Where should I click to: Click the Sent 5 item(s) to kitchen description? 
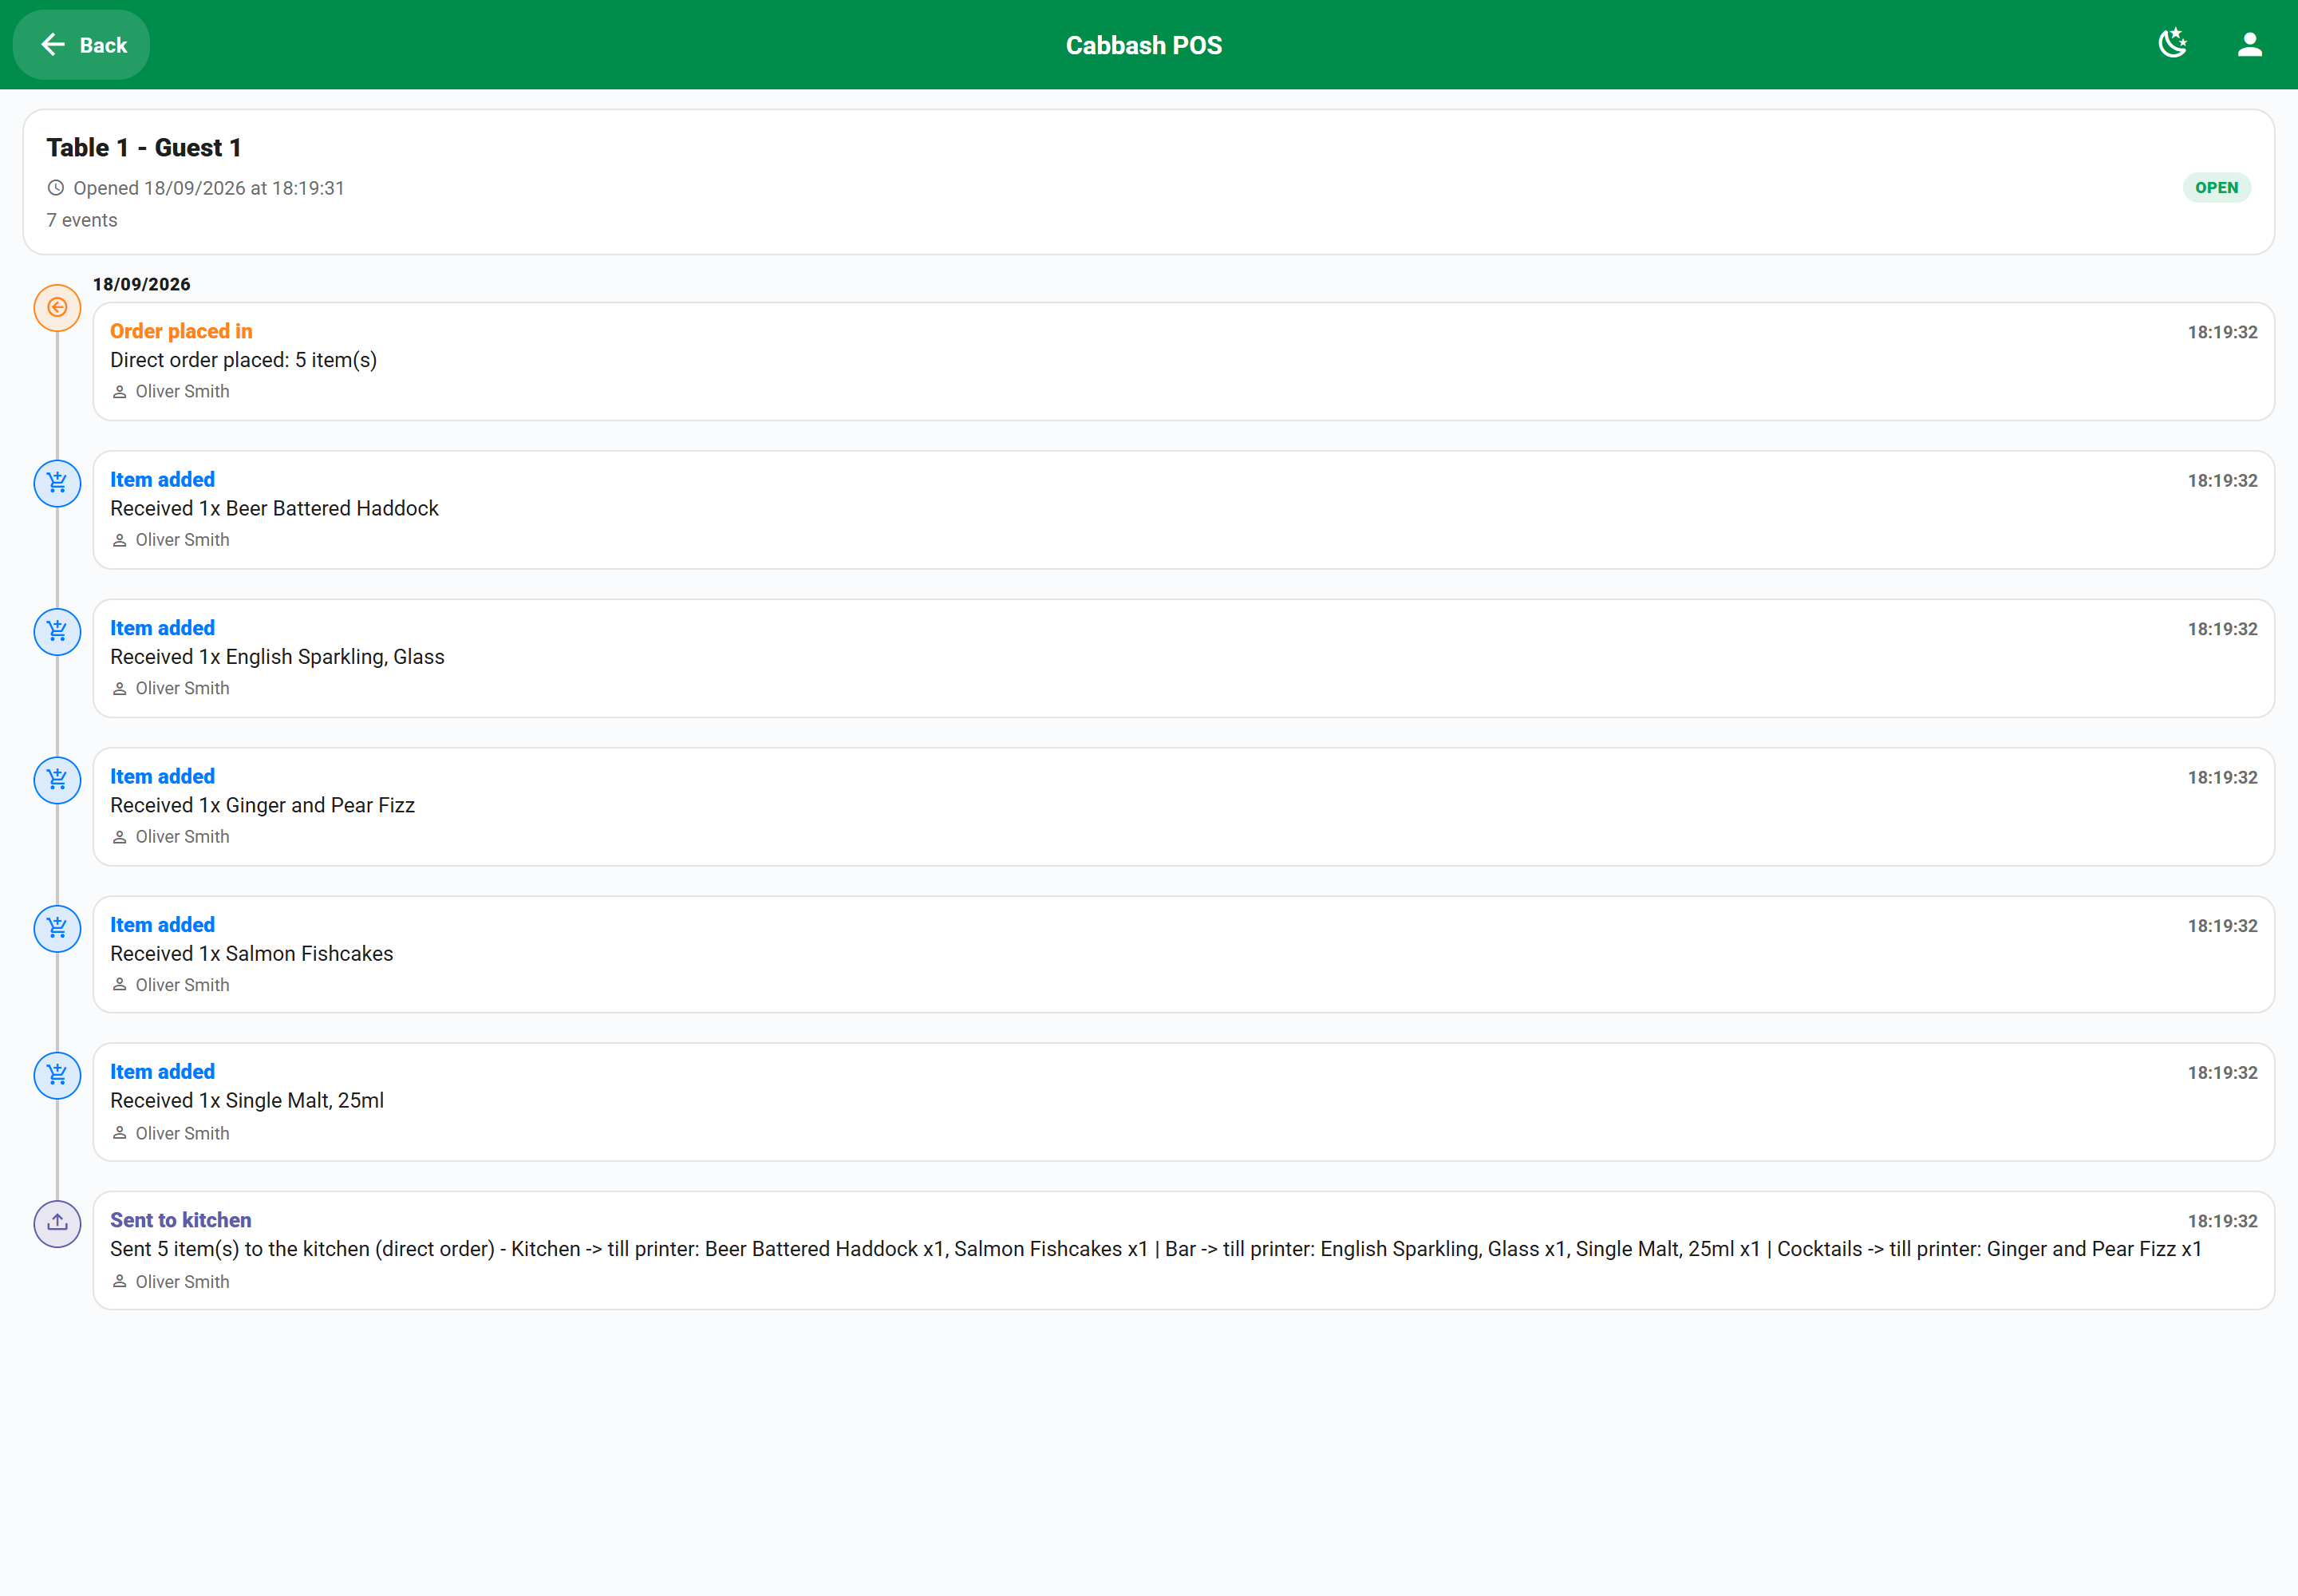pyautogui.click(x=1156, y=1249)
